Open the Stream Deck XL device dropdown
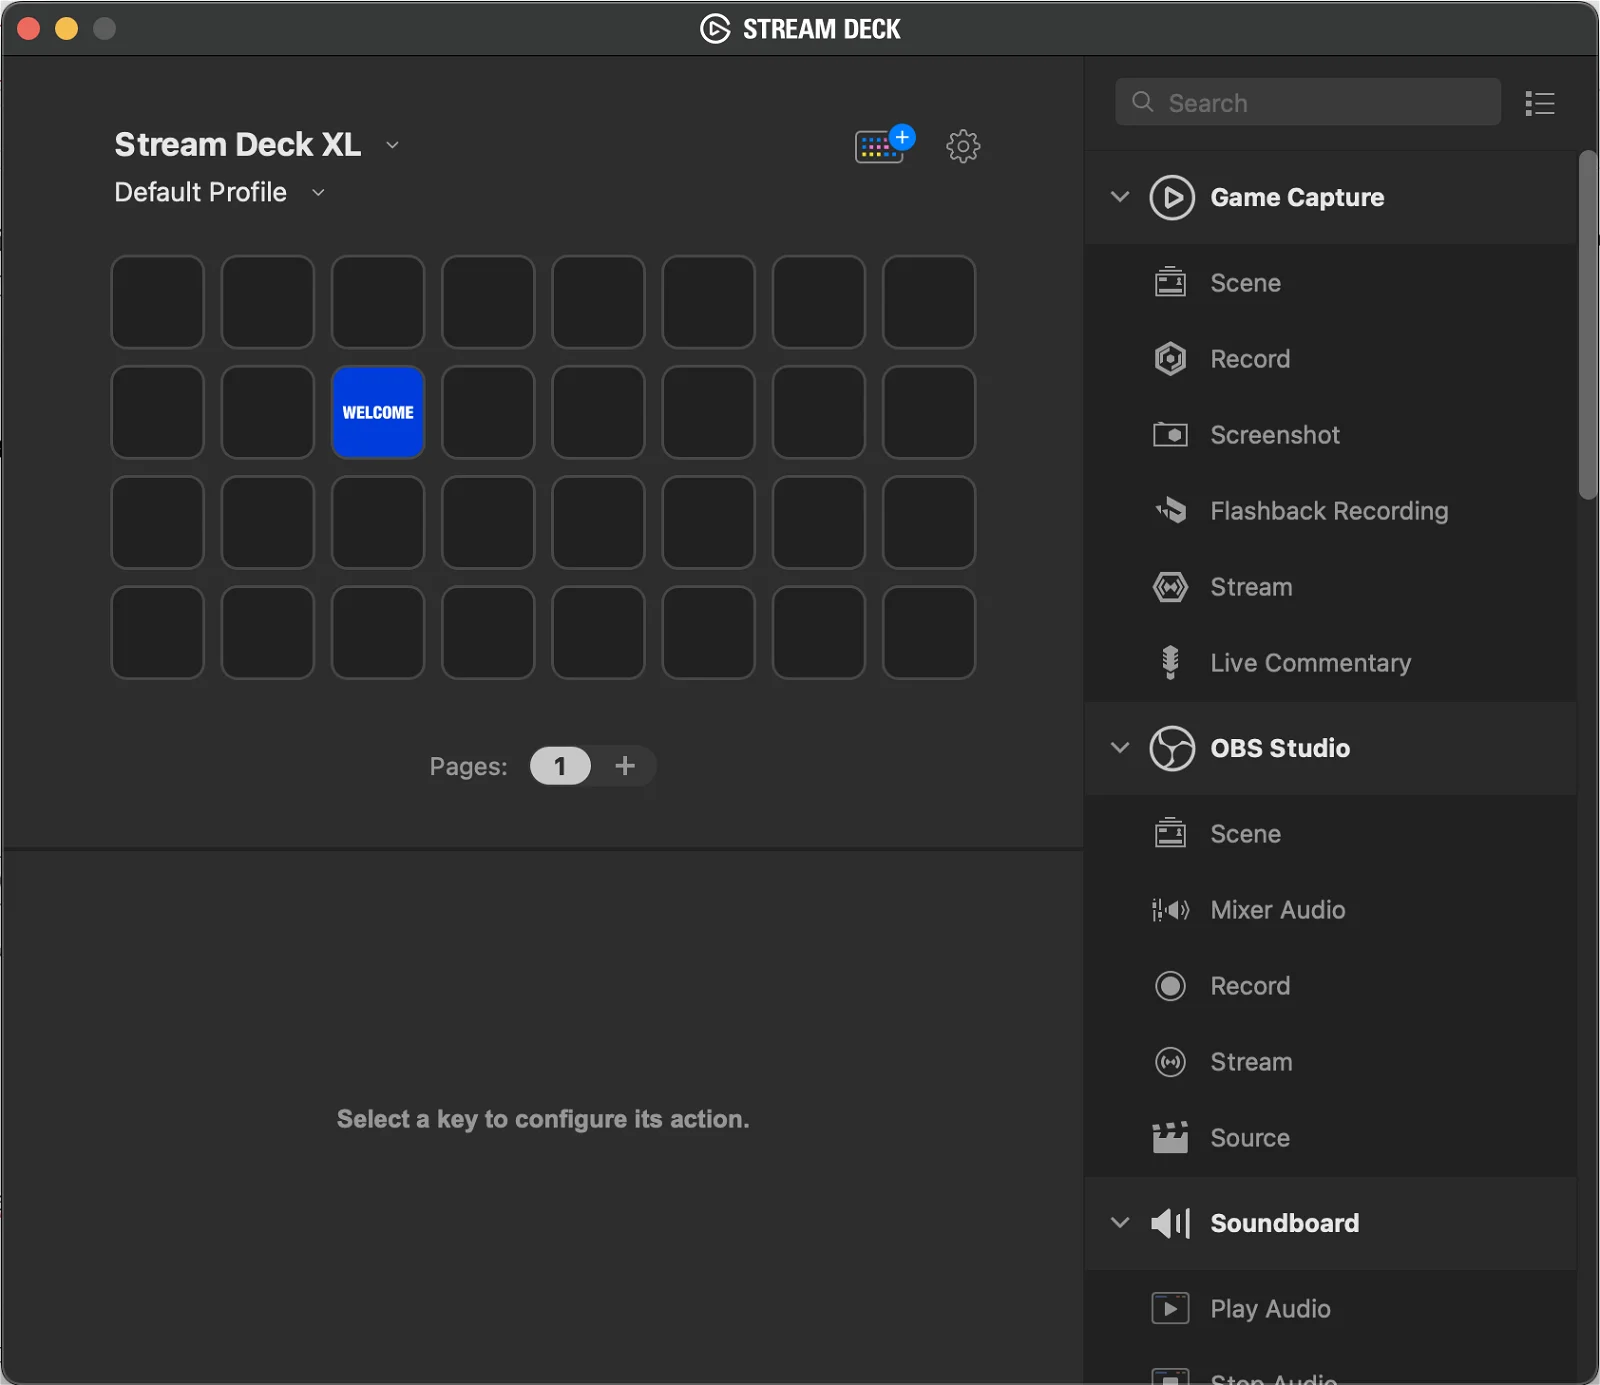This screenshot has width=1600, height=1385. [x=393, y=145]
